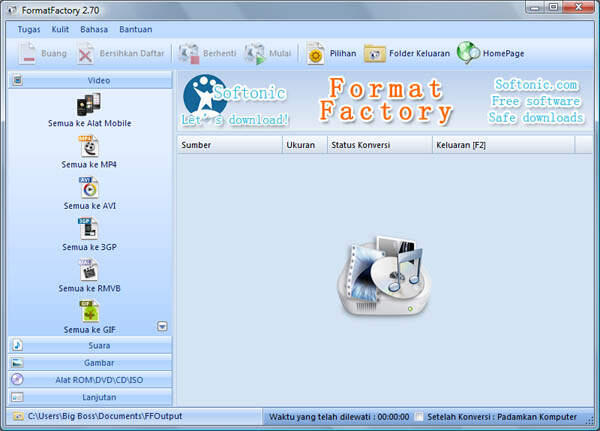Click the FormatFactory title bar icon
The height and width of the screenshot is (431, 600).
click(13, 10)
